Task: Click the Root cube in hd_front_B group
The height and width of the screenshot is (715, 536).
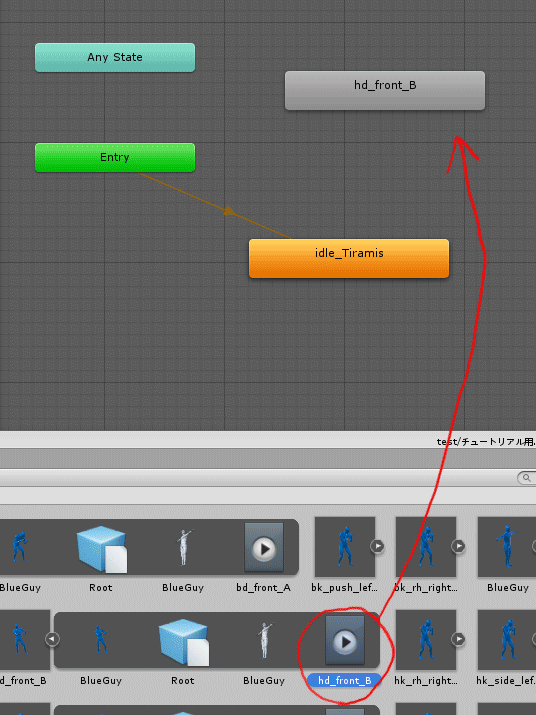Action: tap(183, 642)
